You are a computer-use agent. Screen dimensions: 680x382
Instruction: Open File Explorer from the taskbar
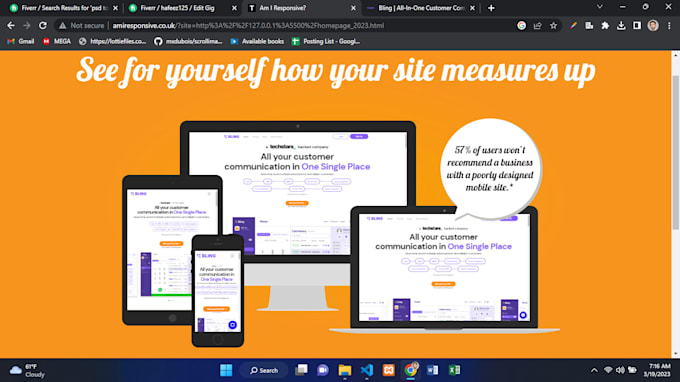pos(345,370)
